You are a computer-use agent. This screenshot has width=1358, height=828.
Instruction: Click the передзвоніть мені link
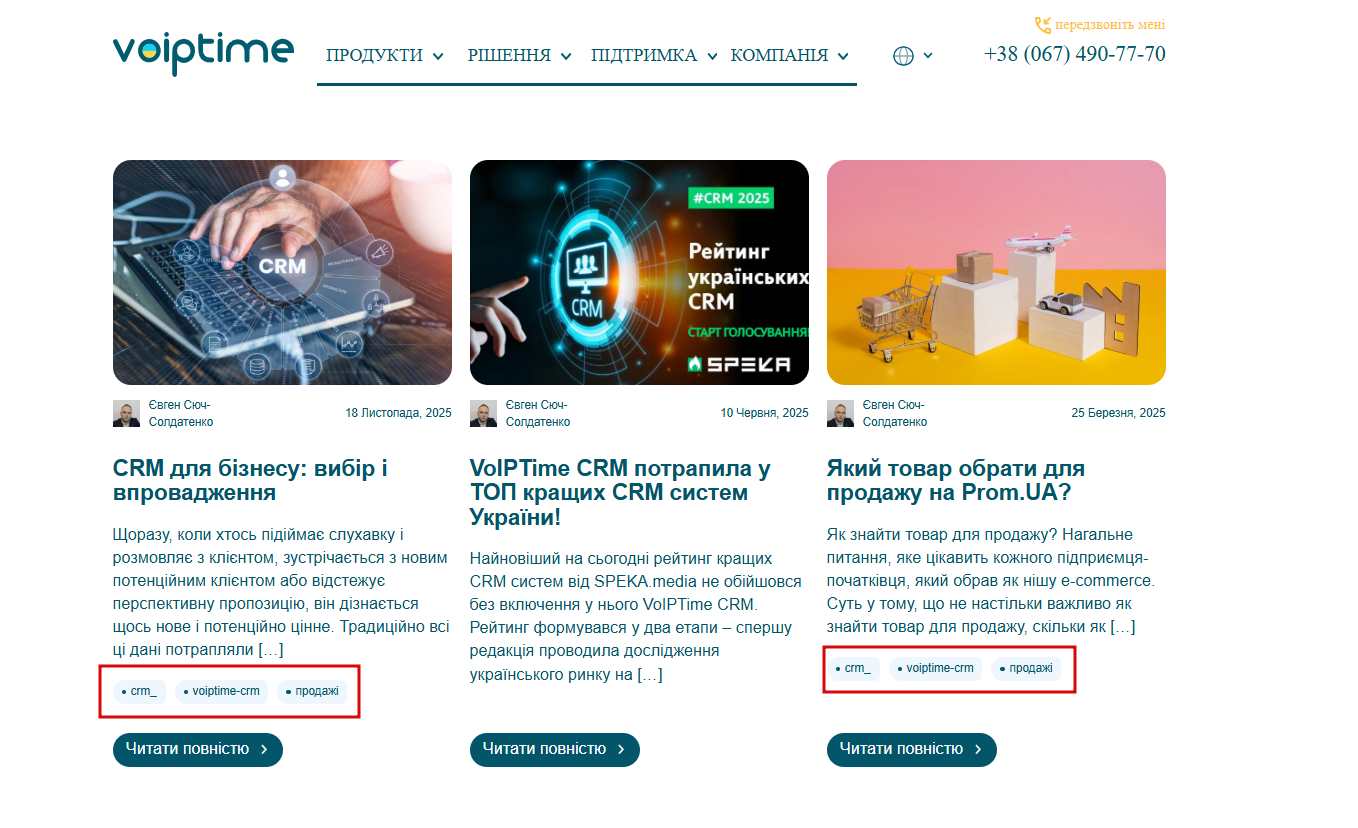point(1110,25)
